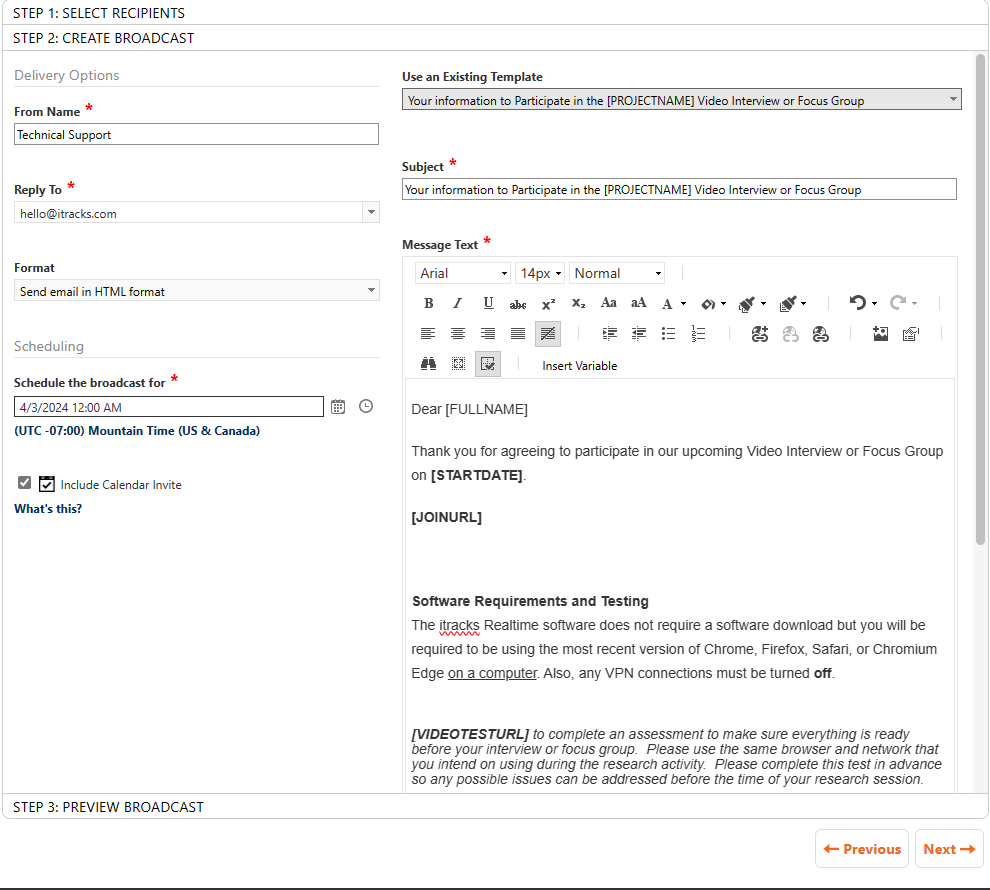
Task: Justify the message text
Action: [x=518, y=334]
